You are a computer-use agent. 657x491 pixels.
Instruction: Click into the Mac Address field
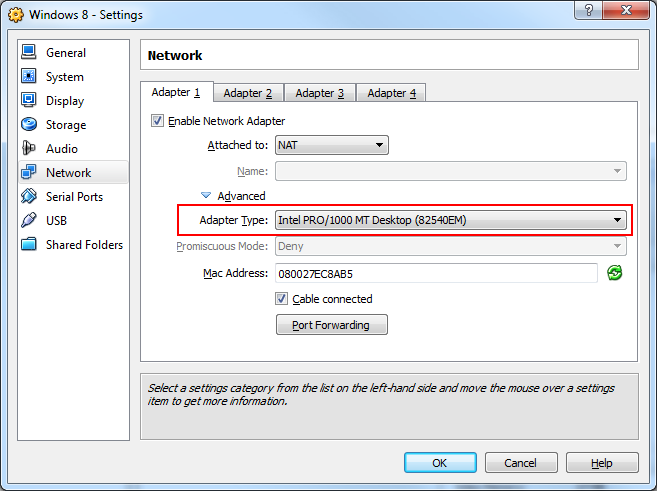(435, 273)
